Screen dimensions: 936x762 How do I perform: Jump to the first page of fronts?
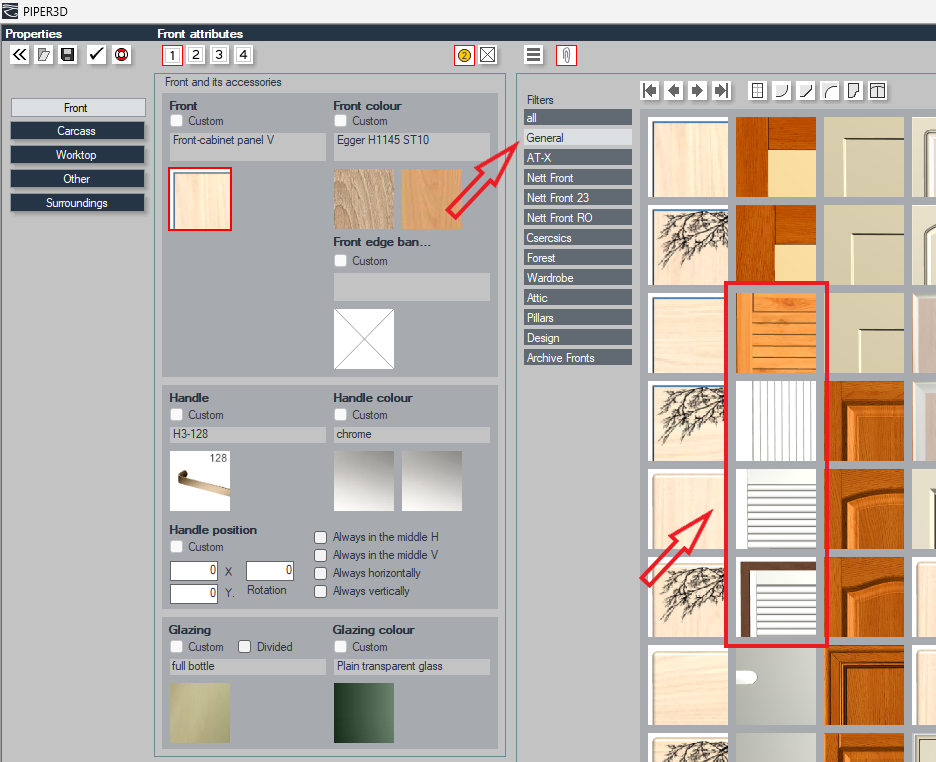coord(650,91)
